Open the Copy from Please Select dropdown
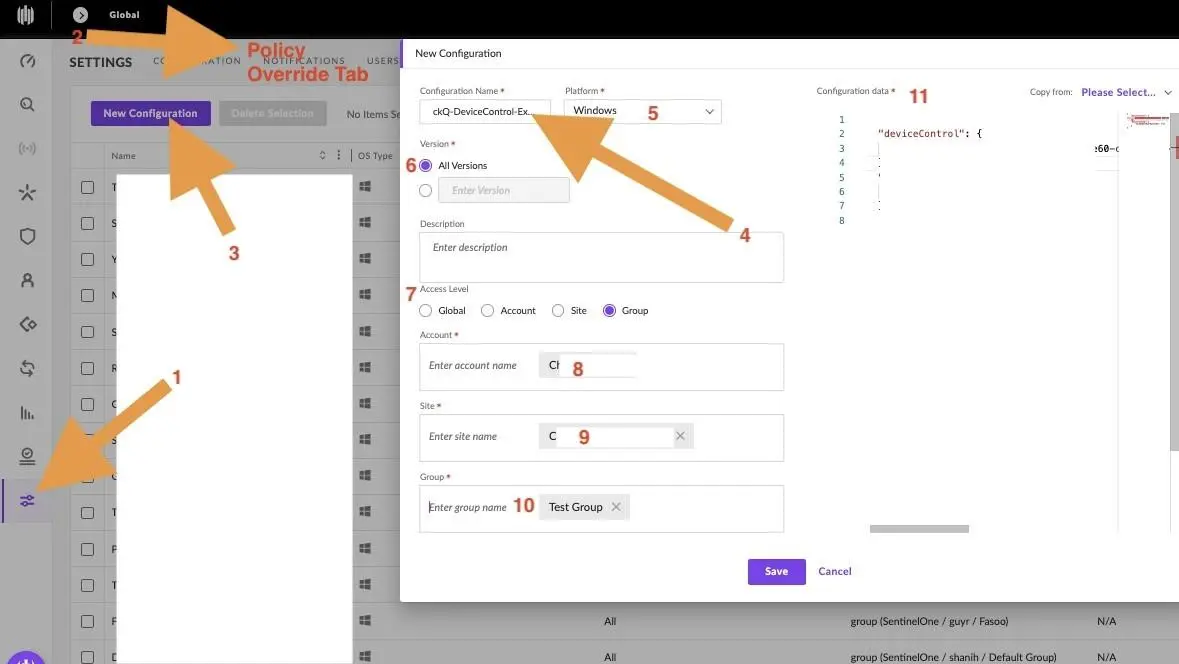Image resolution: width=1179 pixels, height=664 pixels. 1126,92
